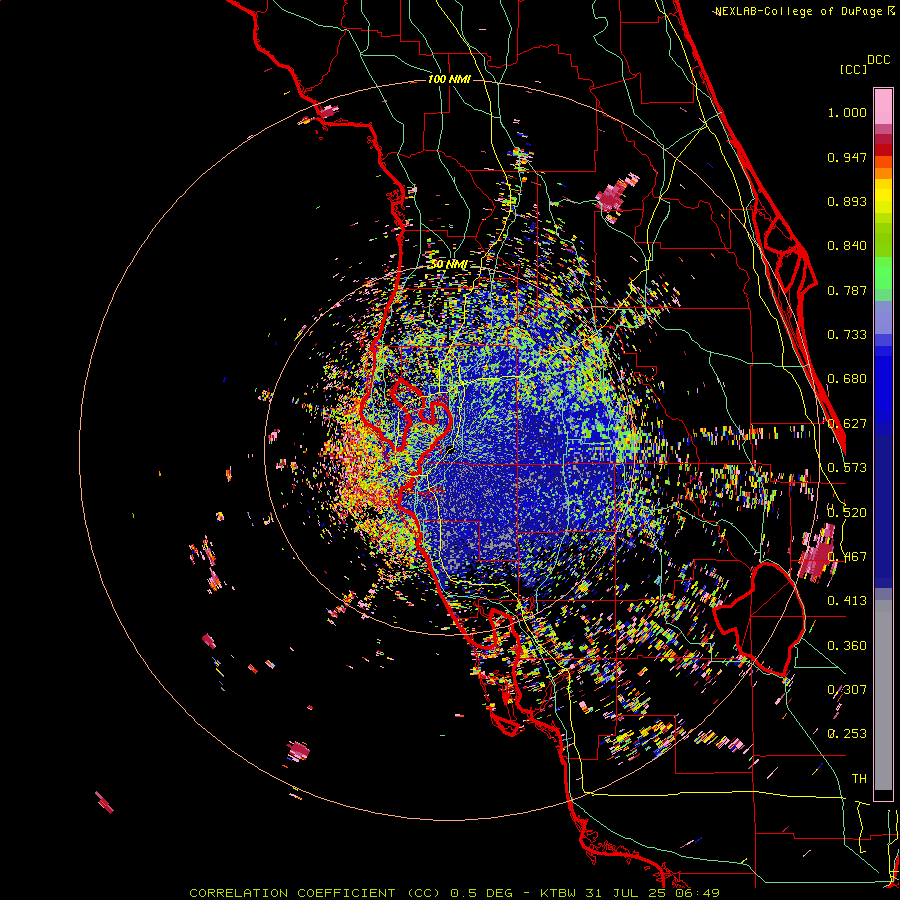Select the 0.573 scale value

tap(847, 468)
